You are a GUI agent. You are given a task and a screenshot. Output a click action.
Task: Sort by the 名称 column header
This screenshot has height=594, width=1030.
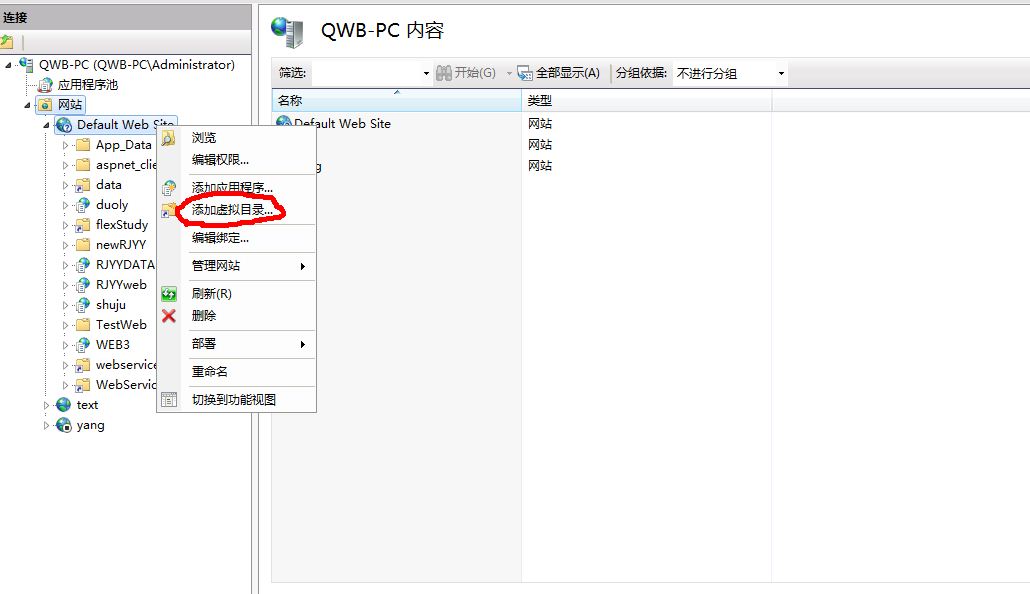(397, 101)
